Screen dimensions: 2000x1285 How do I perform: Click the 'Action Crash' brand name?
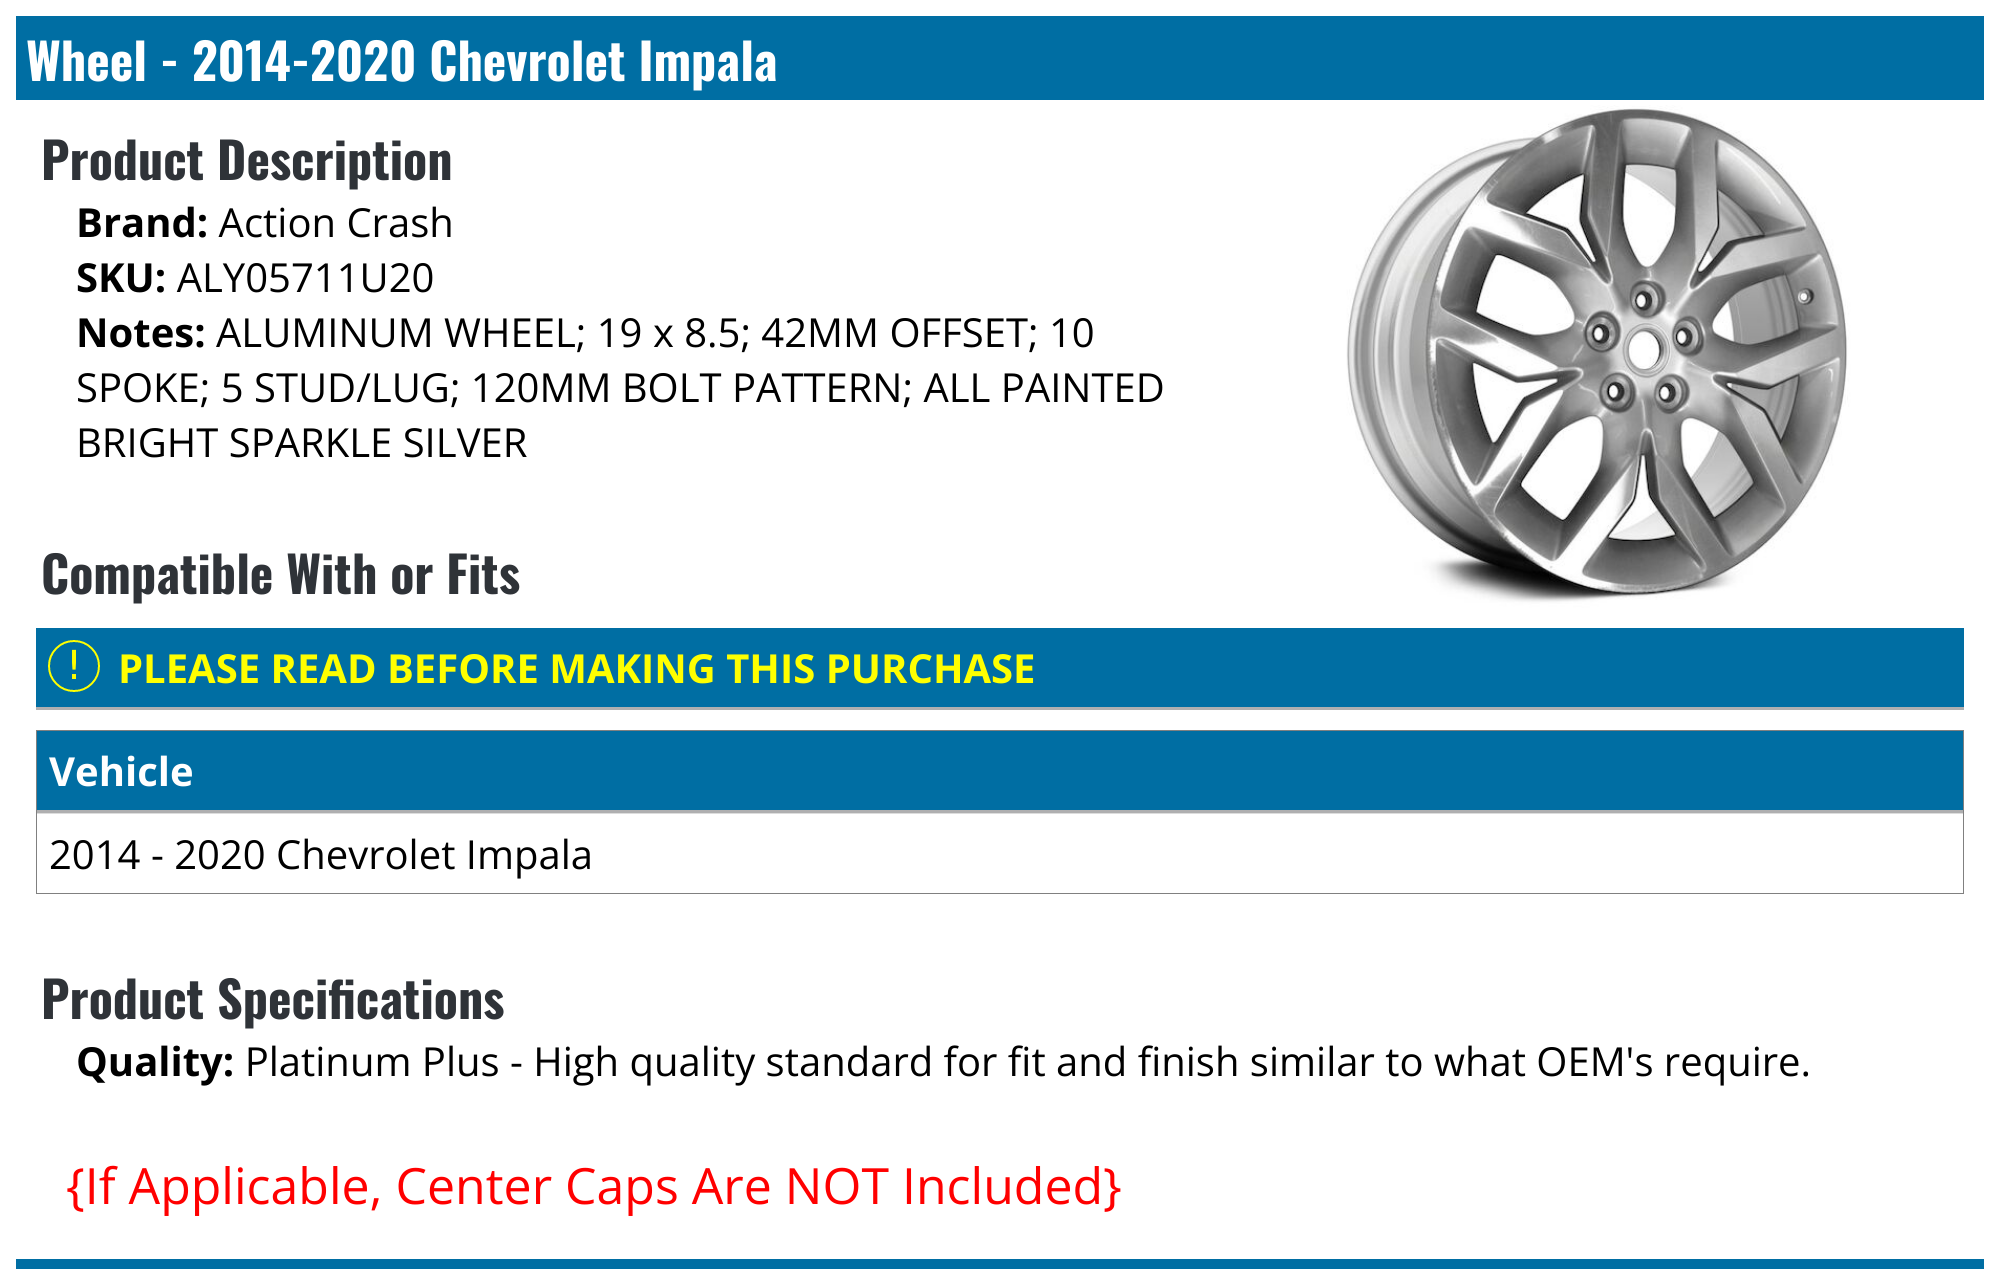coord(336,223)
